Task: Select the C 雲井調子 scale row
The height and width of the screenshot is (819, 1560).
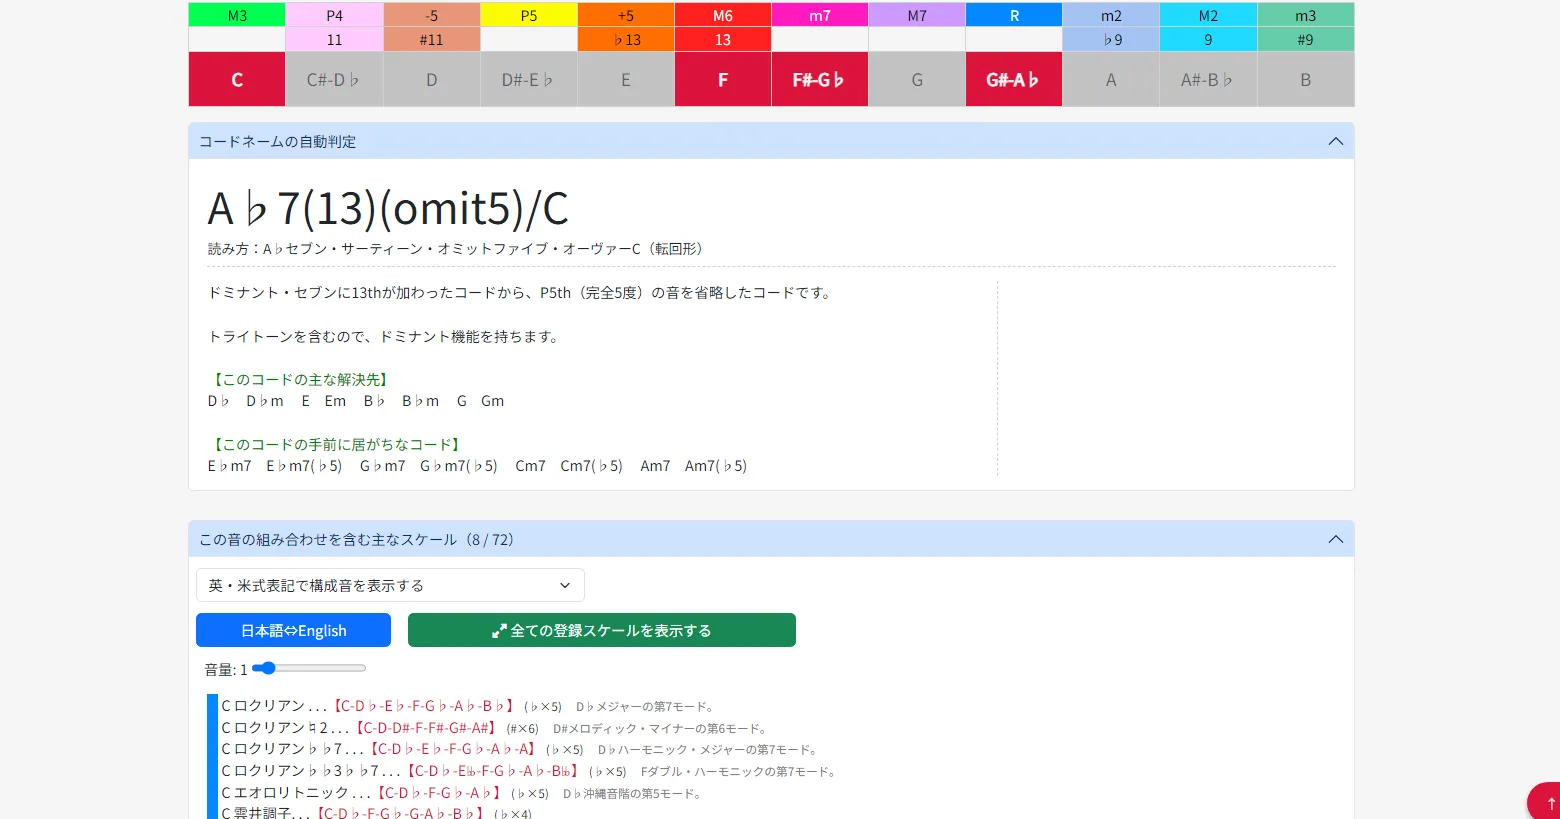Action: click(377, 813)
